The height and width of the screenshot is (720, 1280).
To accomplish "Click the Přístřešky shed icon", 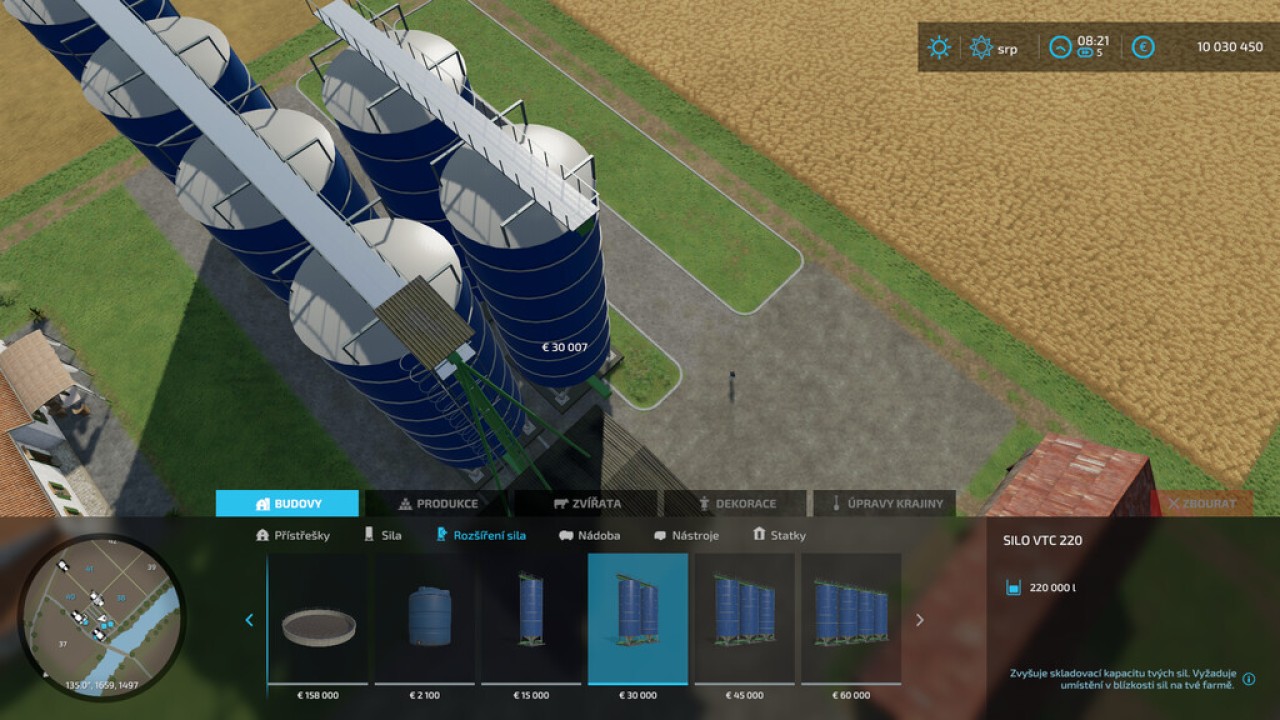I will tap(263, 535).
